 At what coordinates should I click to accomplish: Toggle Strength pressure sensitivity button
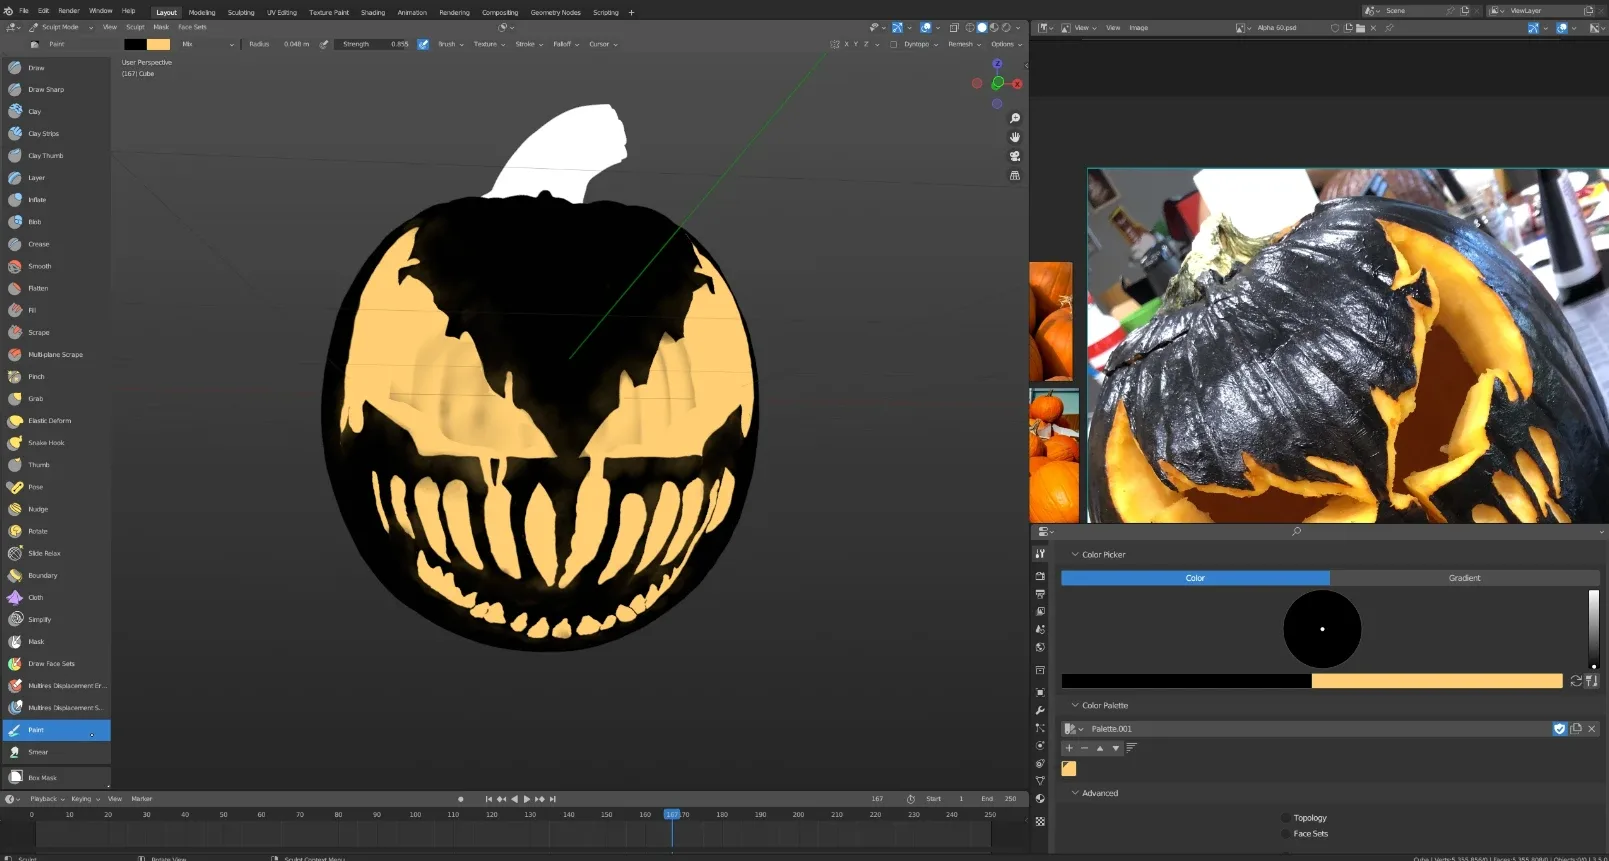423,44
